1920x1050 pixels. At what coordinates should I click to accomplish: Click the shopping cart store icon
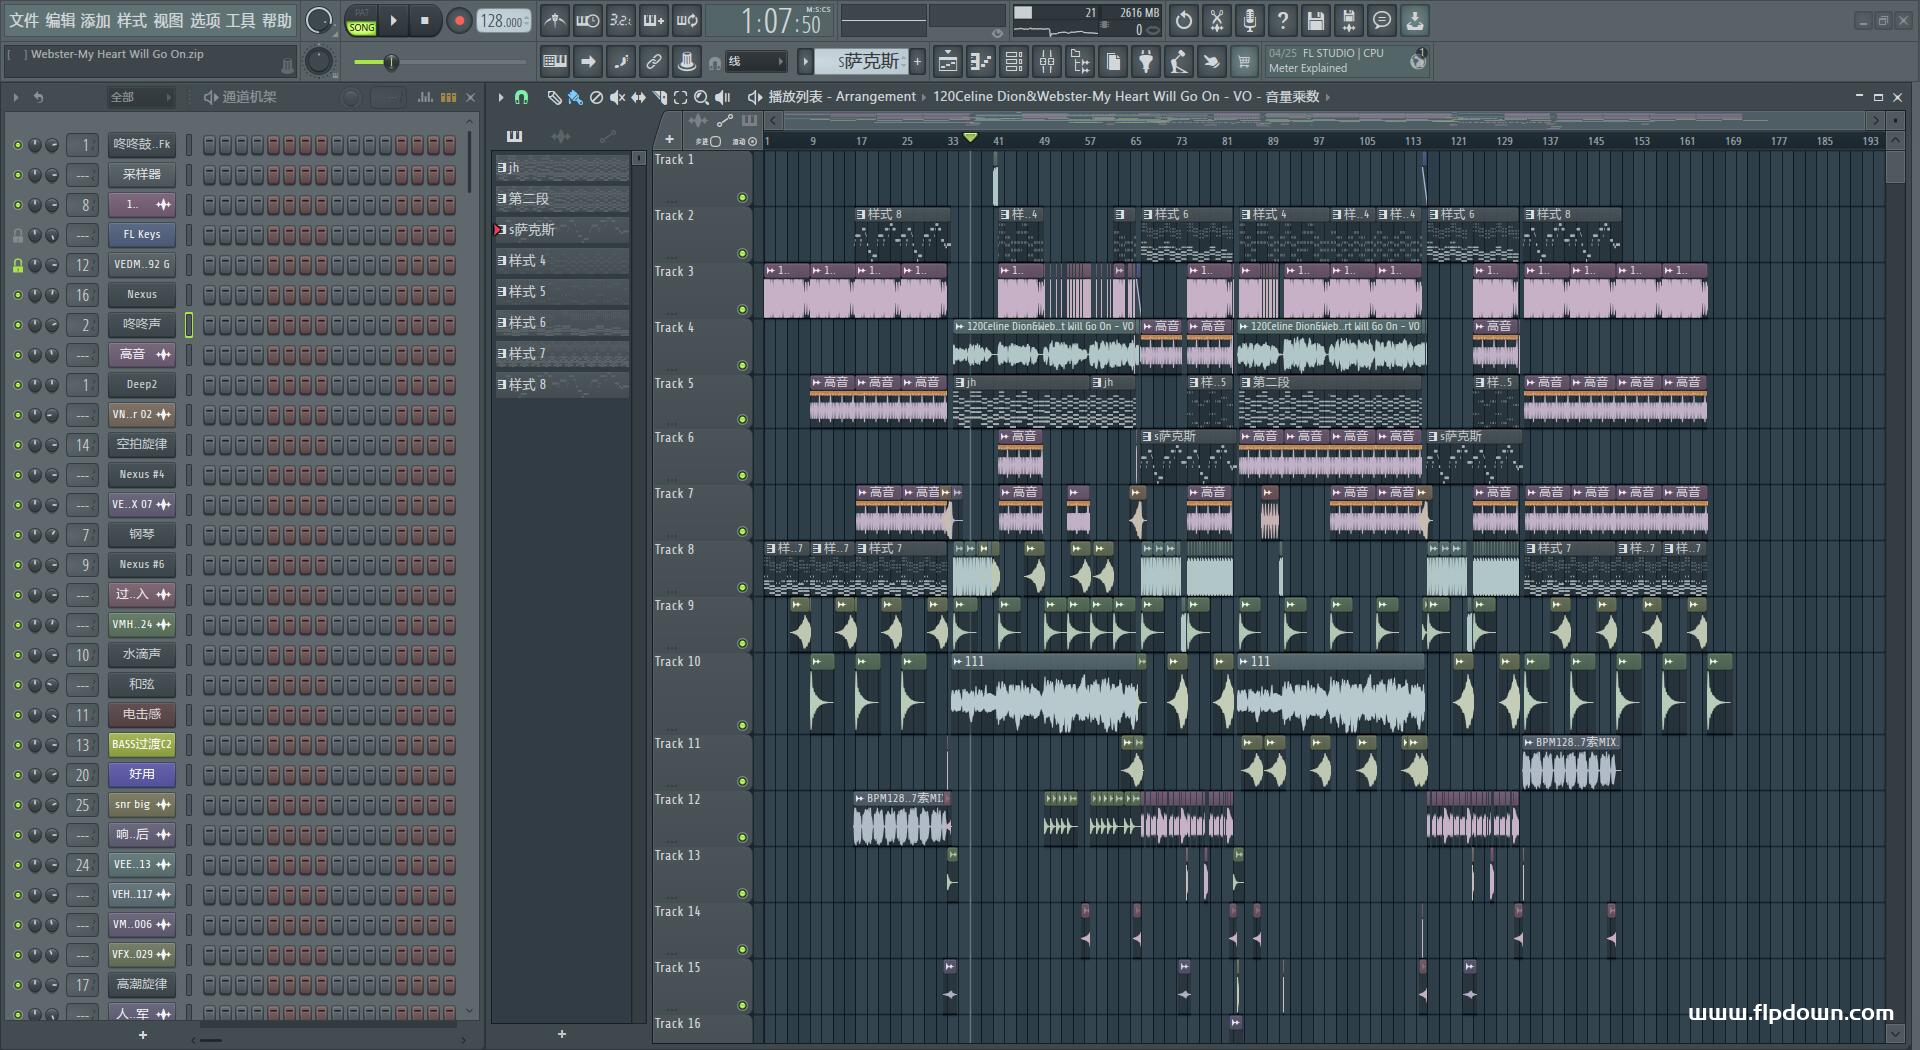(x=1244, y=62)
